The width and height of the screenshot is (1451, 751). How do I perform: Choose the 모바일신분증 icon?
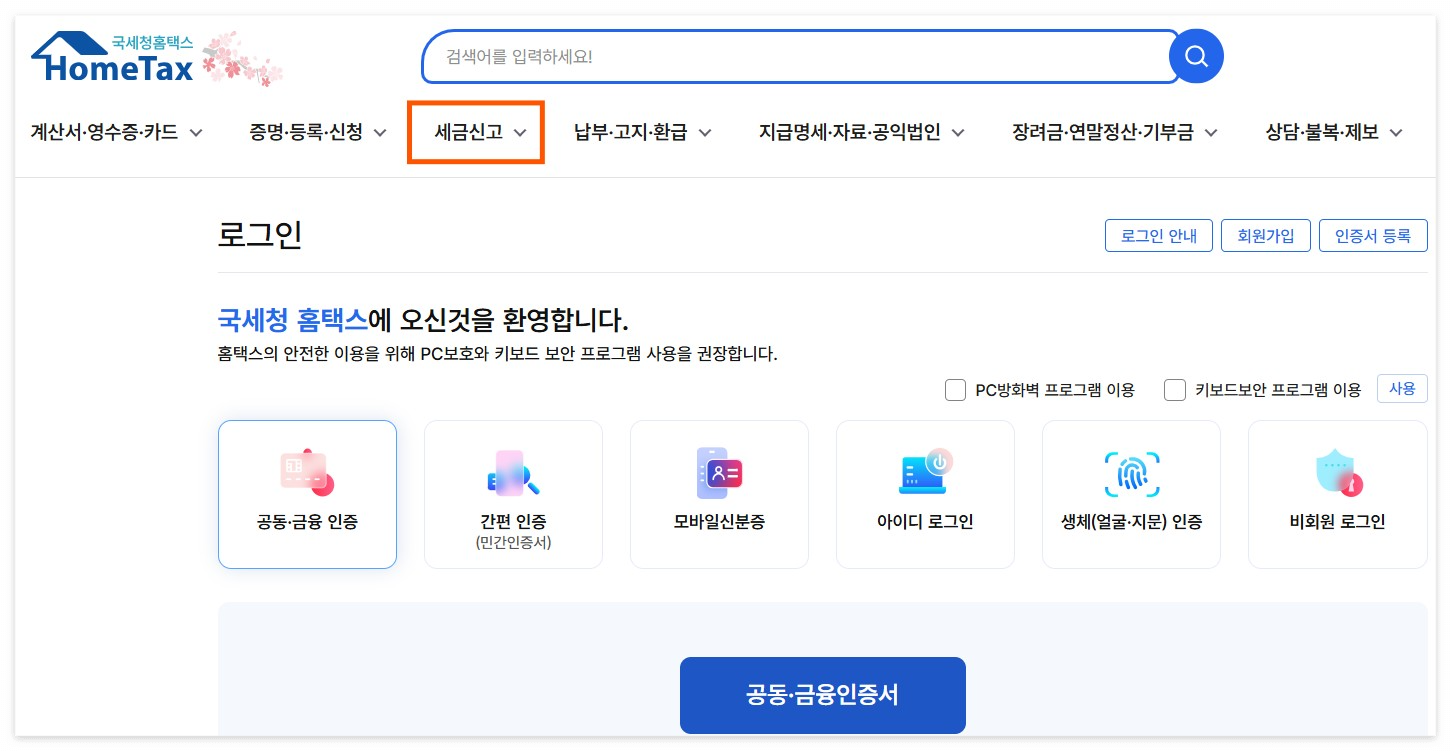point(719,473)
